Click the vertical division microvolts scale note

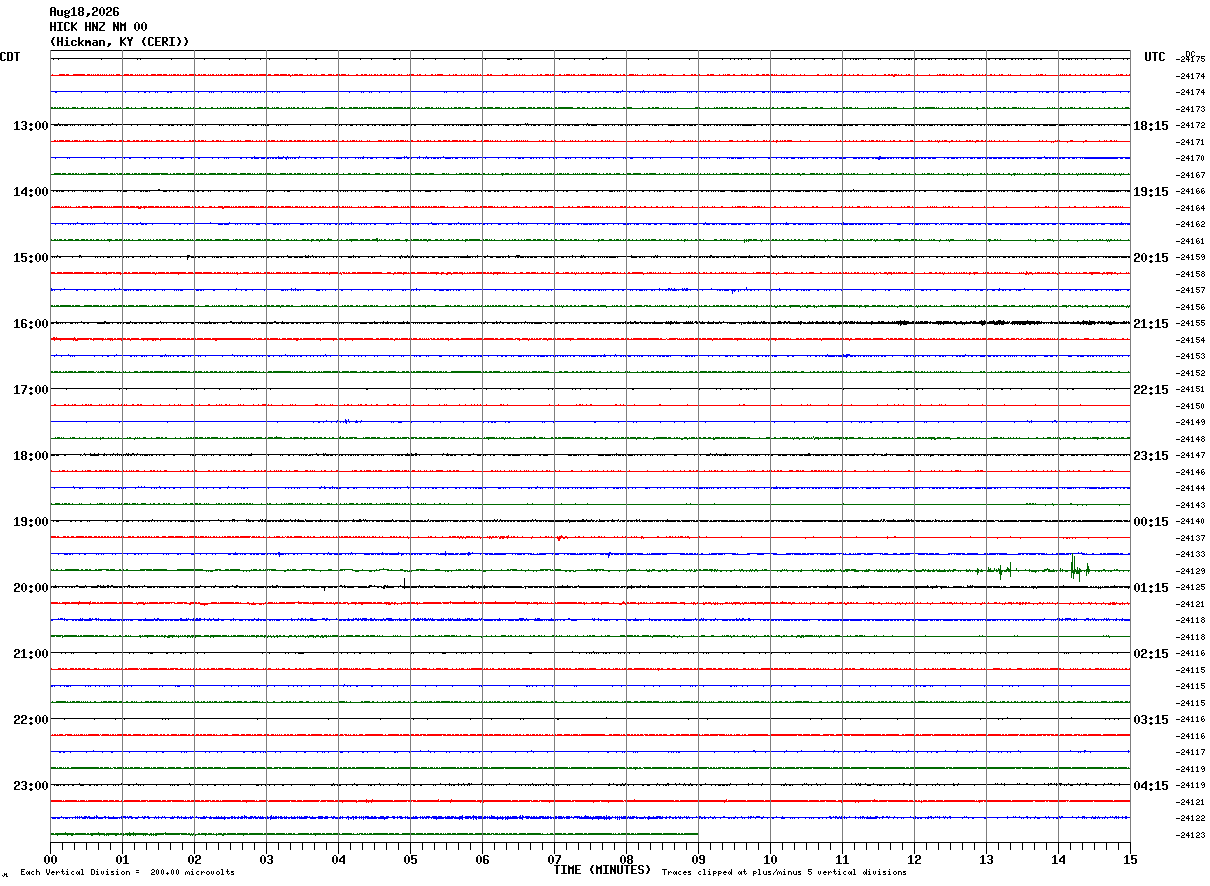click(127, 873)
